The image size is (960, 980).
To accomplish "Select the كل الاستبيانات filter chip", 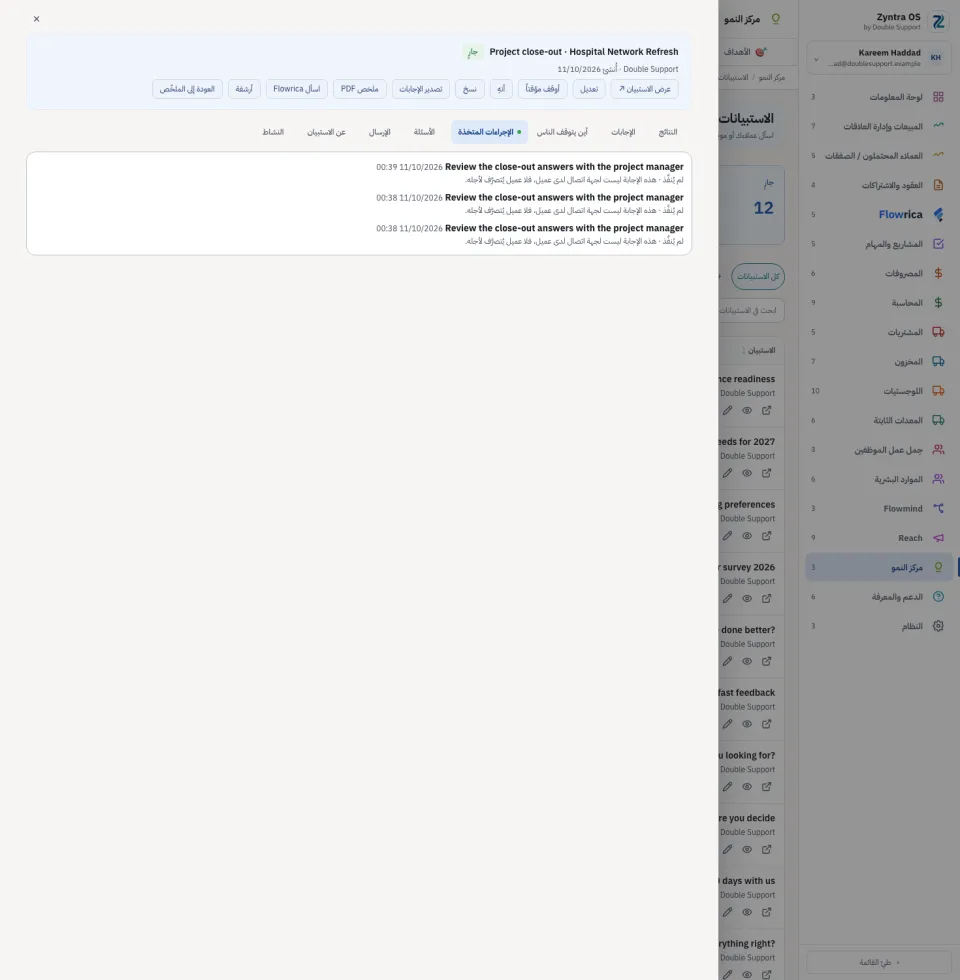I will click(x=758, y=276).
